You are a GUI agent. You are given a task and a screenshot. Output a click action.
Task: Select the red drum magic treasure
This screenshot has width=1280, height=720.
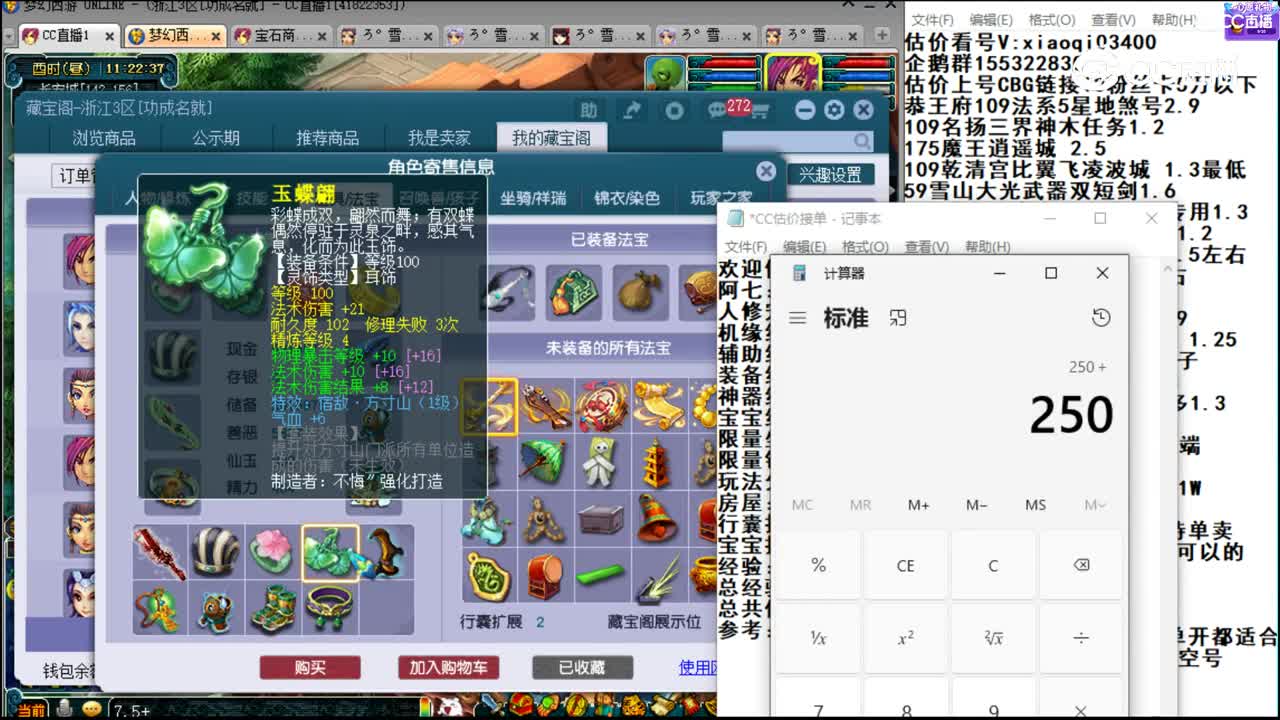[545, 575]
